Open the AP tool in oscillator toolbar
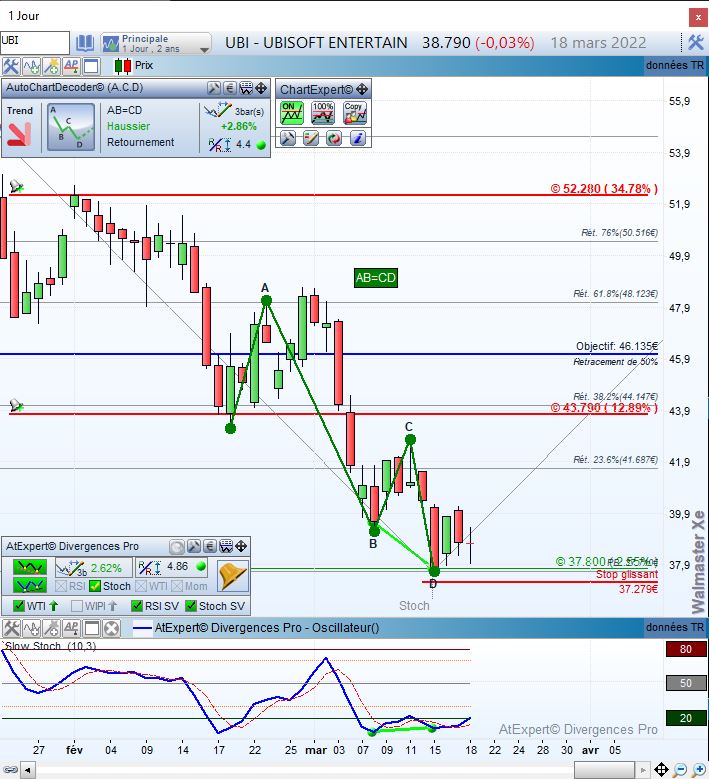This screenshot has width=709, height=779. click(71, 628)
